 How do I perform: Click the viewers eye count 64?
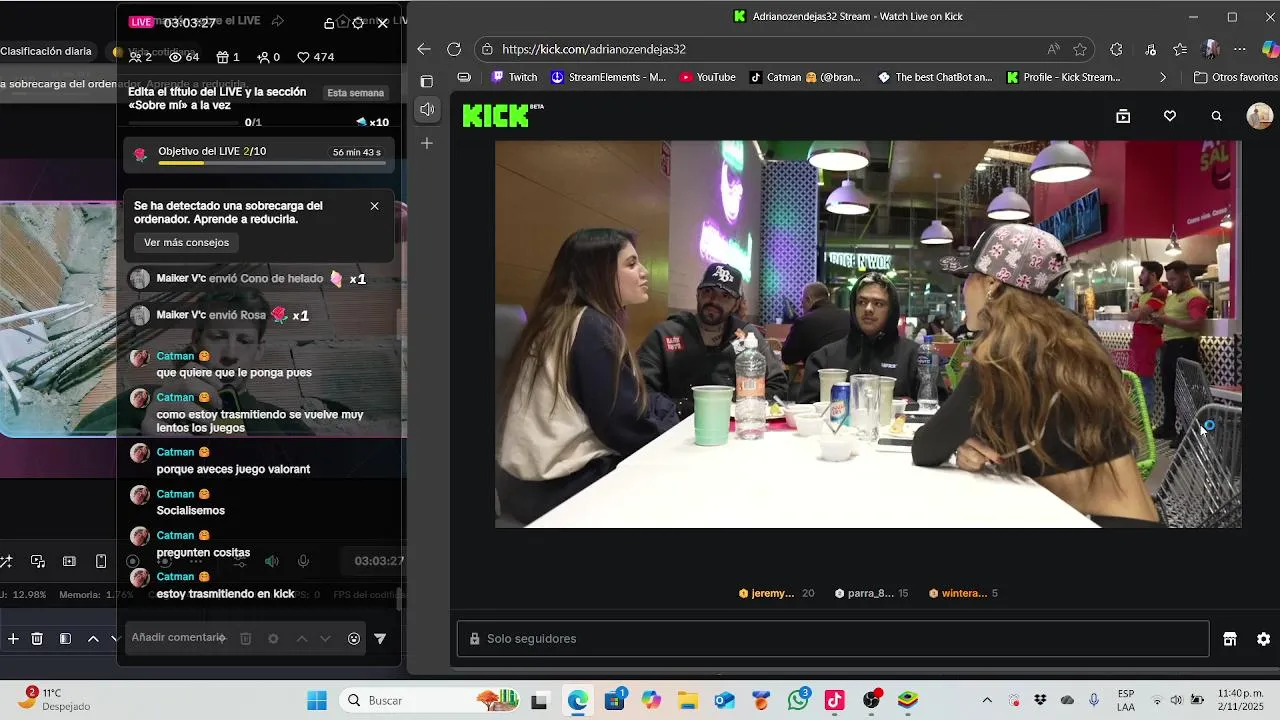tap(184, 57)
